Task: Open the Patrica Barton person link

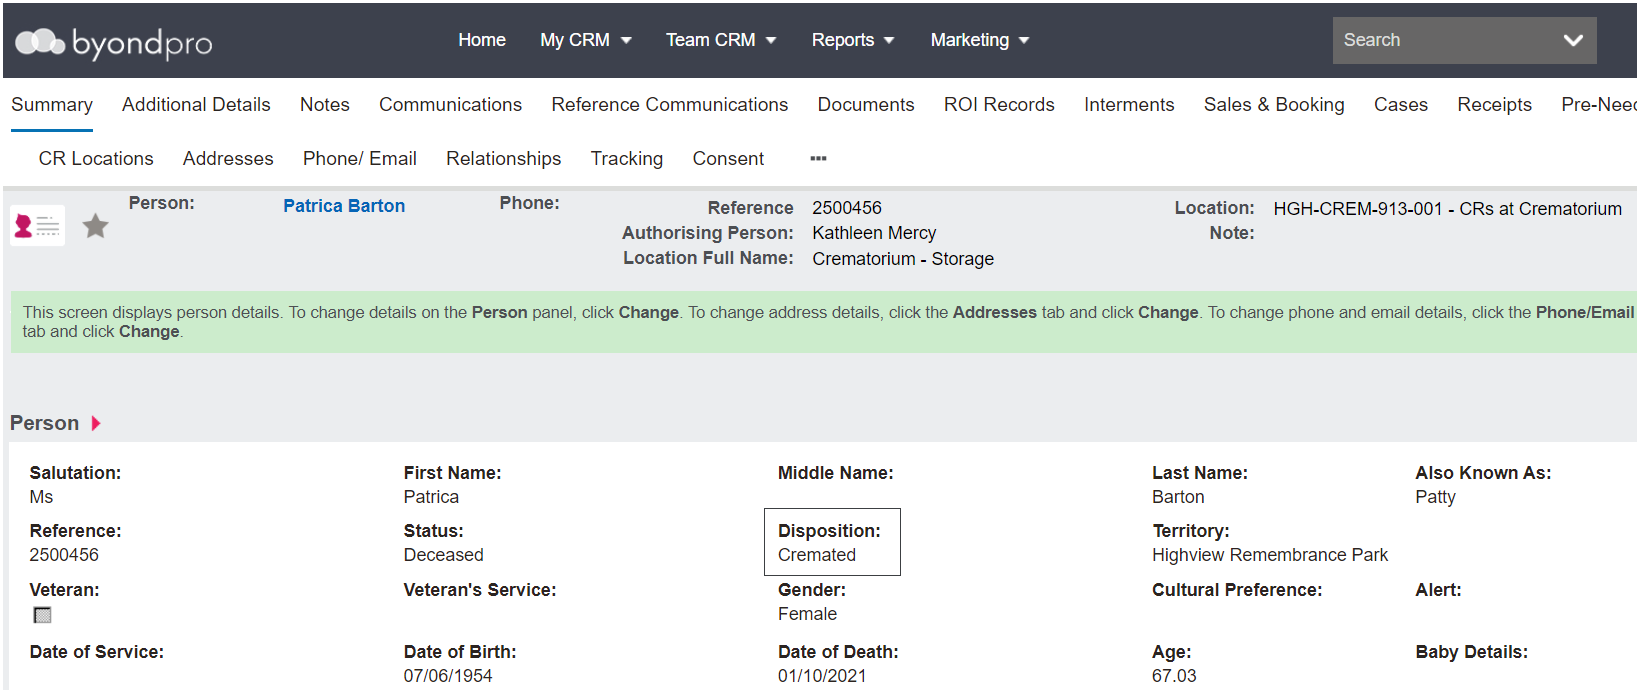Action: pyautogui.click(x=344, y=206)
